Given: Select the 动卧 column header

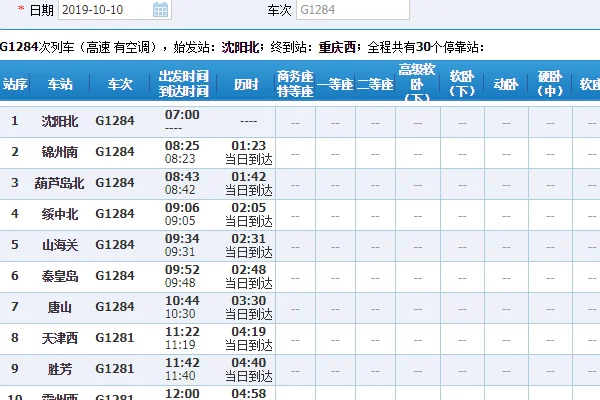Looking at the screenshot, I should [506, 84].
